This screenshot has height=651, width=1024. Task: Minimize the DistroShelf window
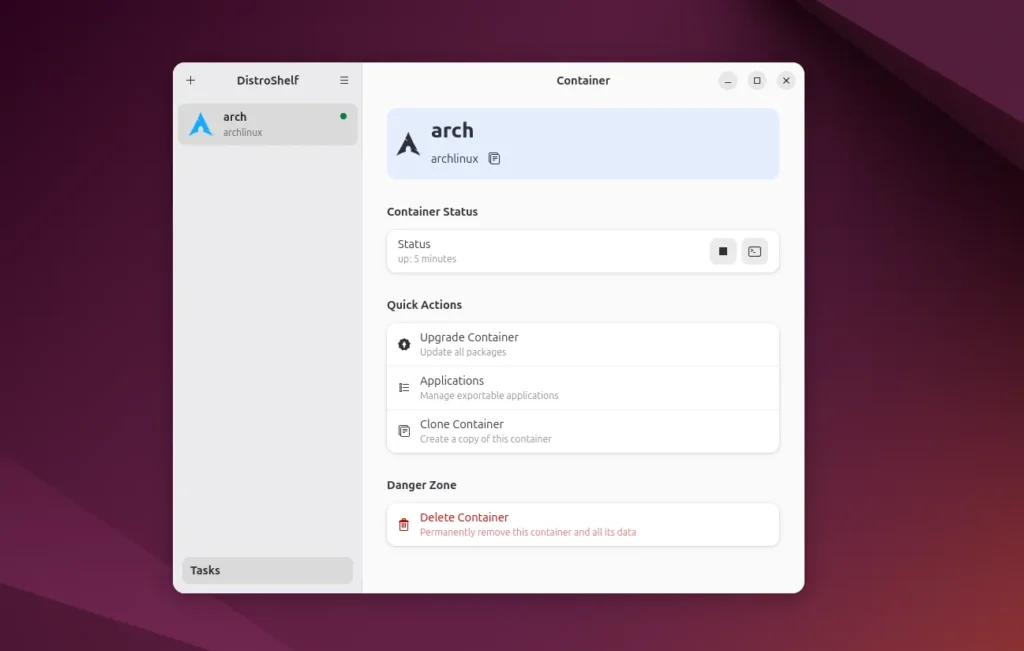[728, 80]
